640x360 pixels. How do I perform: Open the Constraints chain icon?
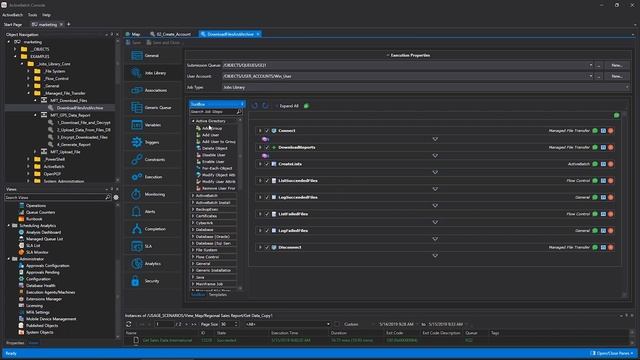pyautogui.click(x=137, y=160)
